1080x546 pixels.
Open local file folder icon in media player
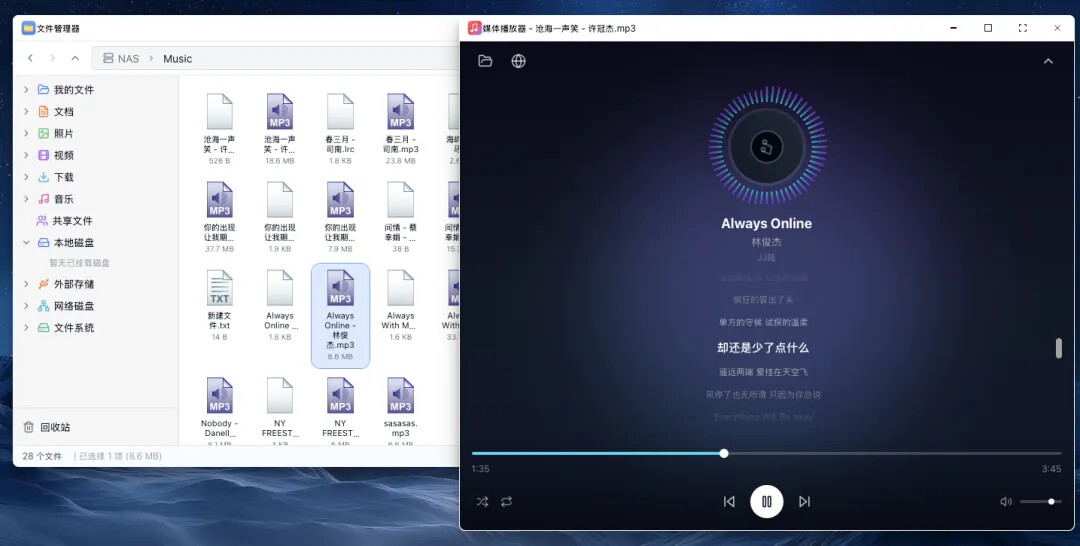click(485, 61)
